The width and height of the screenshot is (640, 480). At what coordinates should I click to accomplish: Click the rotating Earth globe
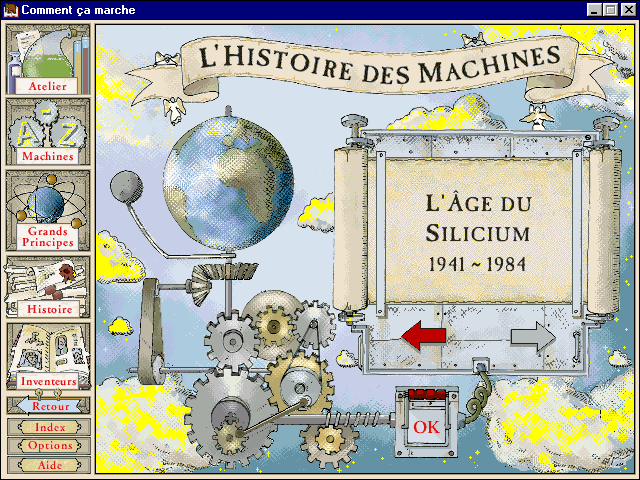(x=229, y=182)
